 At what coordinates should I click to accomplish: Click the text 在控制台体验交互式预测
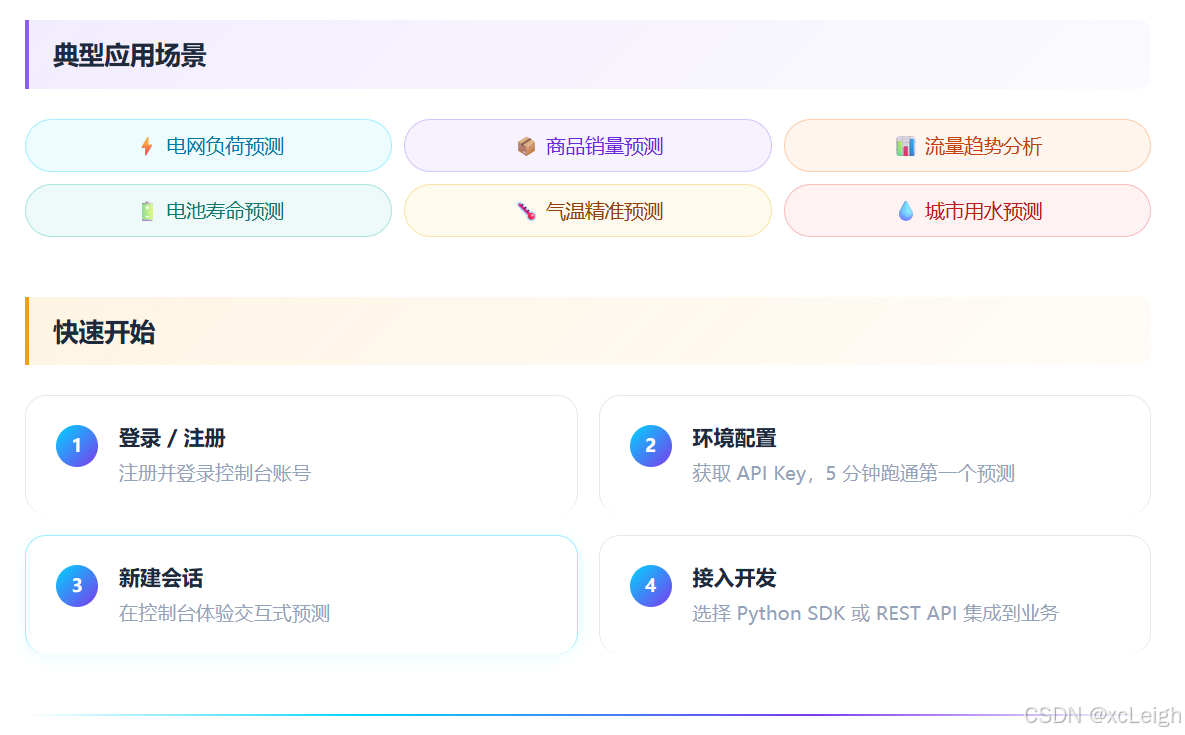[x=224, y=613]
